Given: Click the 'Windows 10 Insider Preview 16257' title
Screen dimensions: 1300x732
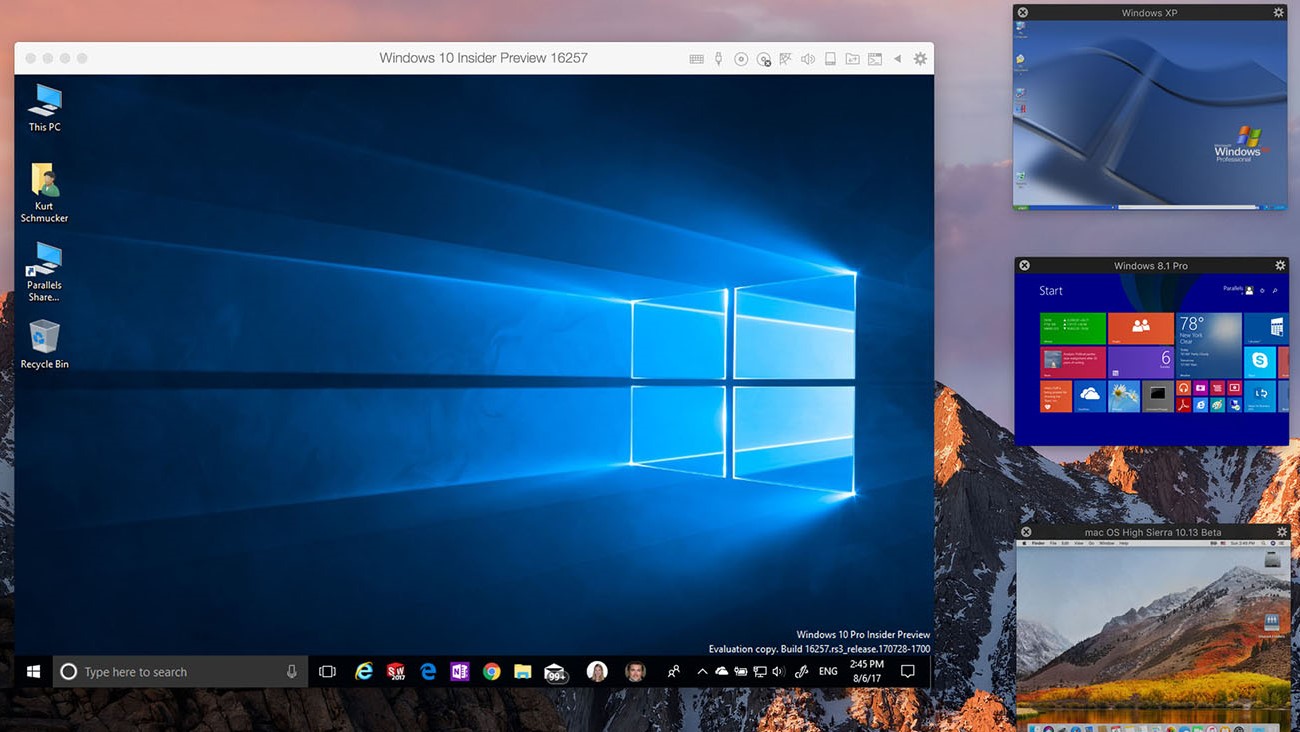Looking at the screenshot, I should [x=483, y=58].
